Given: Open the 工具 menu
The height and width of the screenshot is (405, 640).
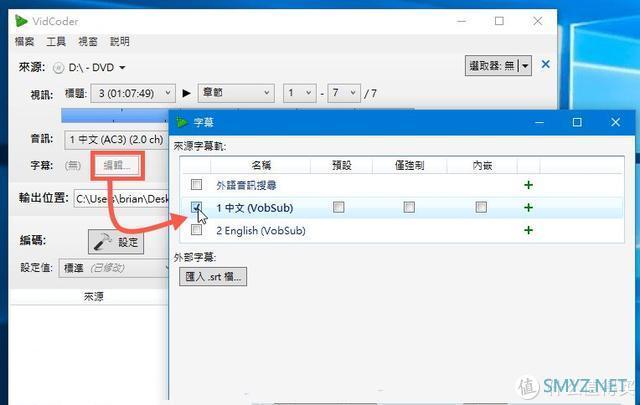Looking at the screenshot, I should [x=56, y=41].
